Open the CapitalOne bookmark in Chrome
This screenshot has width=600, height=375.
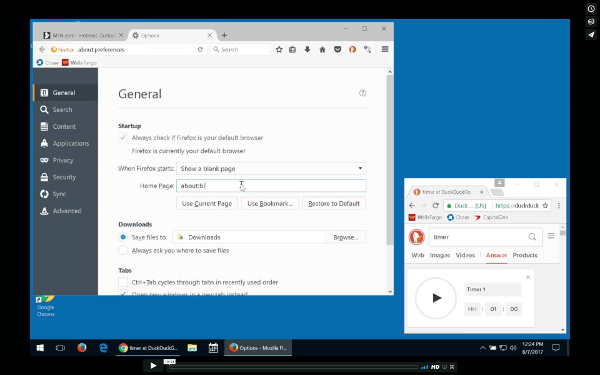pos(491,217)
